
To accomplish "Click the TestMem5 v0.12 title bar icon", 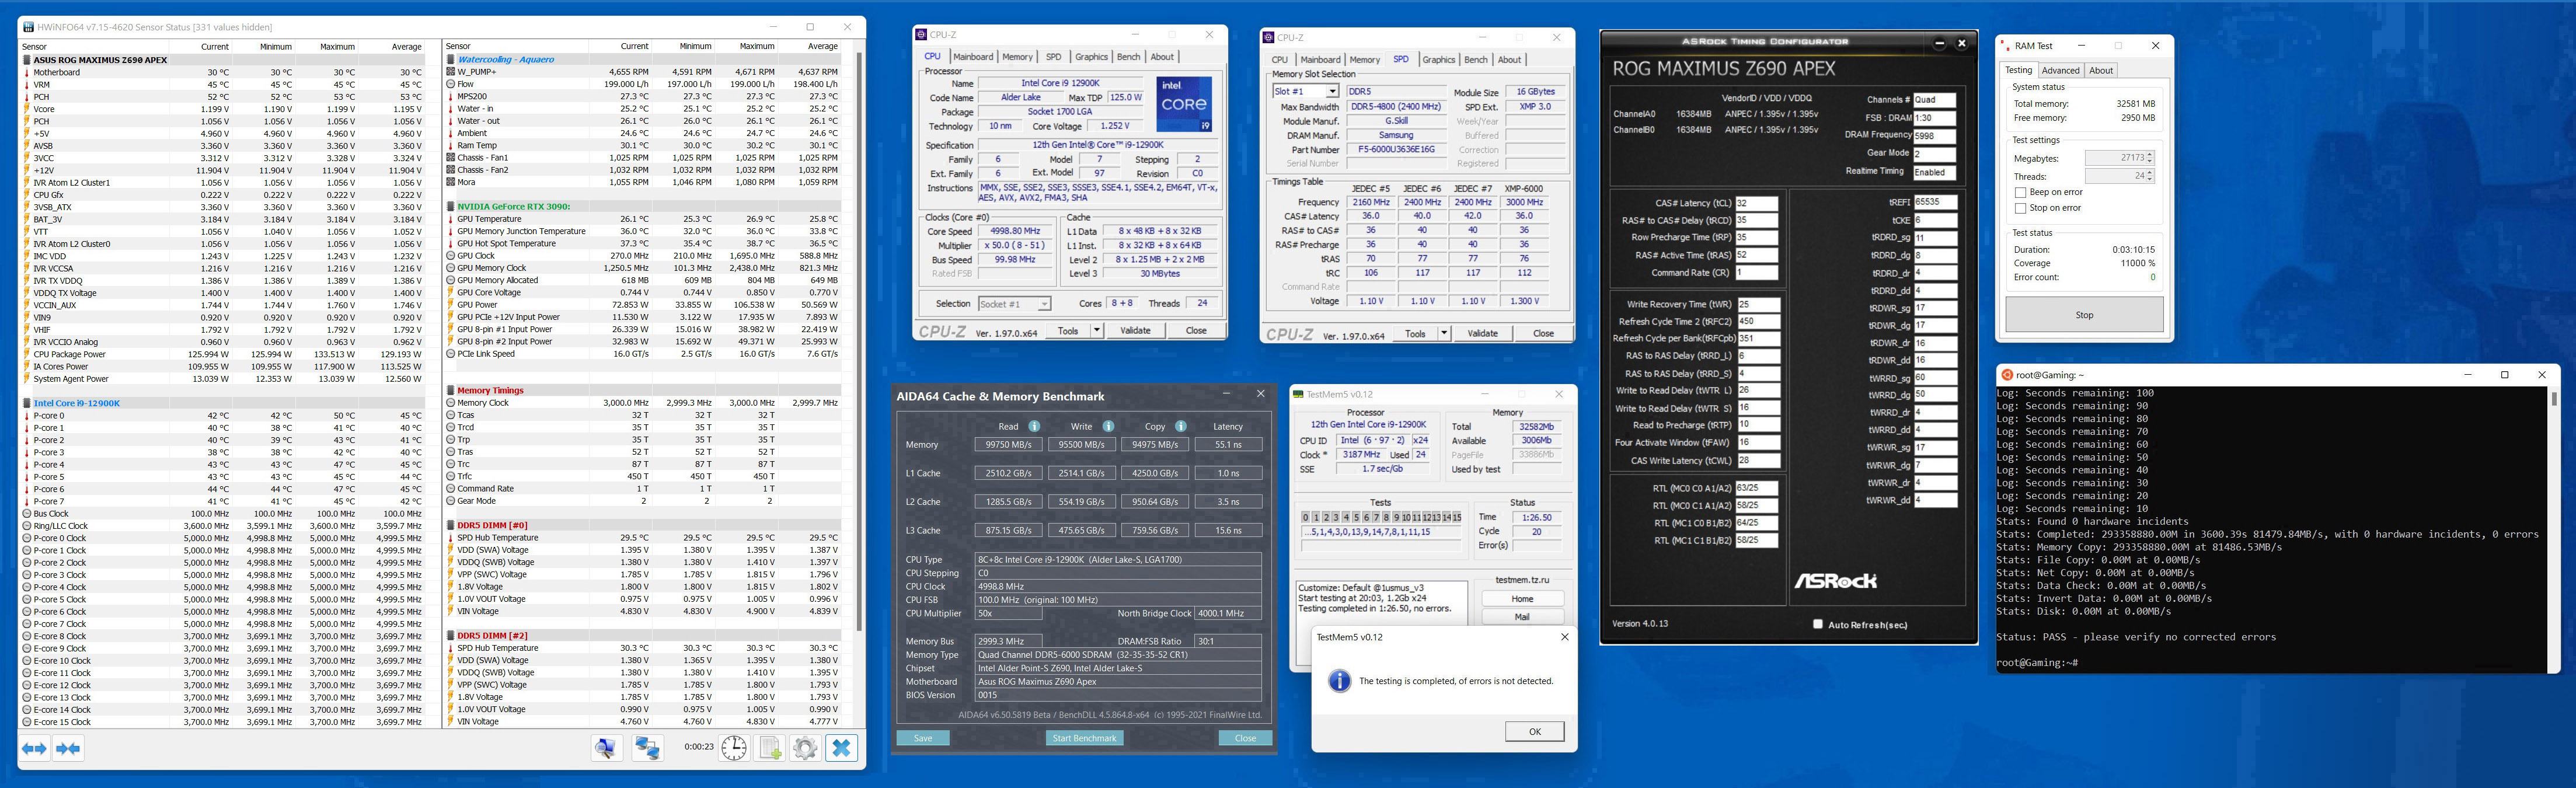I will coord(1298,394).
